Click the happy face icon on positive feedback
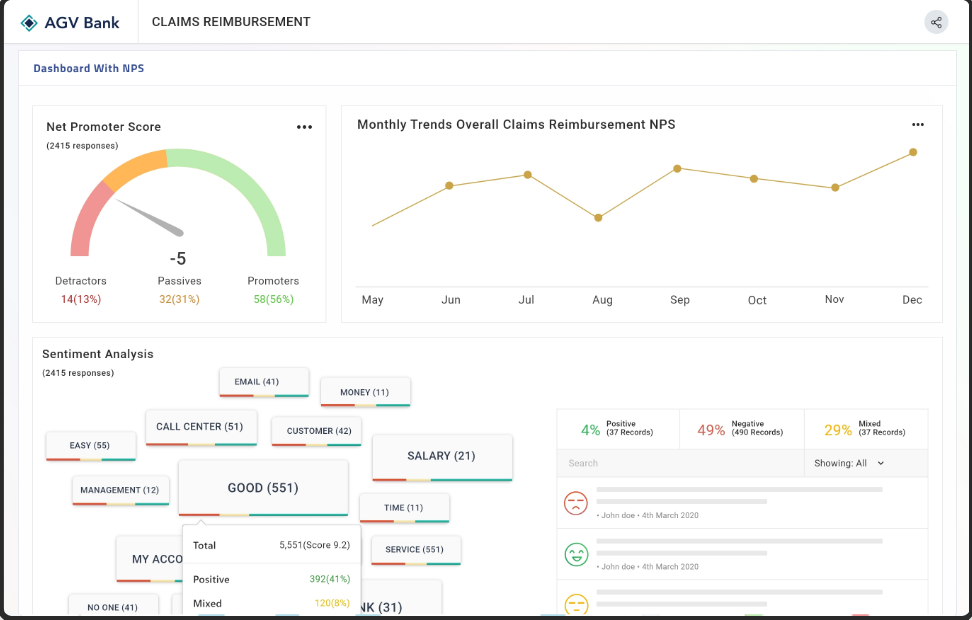The width and height of the screenshot is (972, 620). [576, 554]
